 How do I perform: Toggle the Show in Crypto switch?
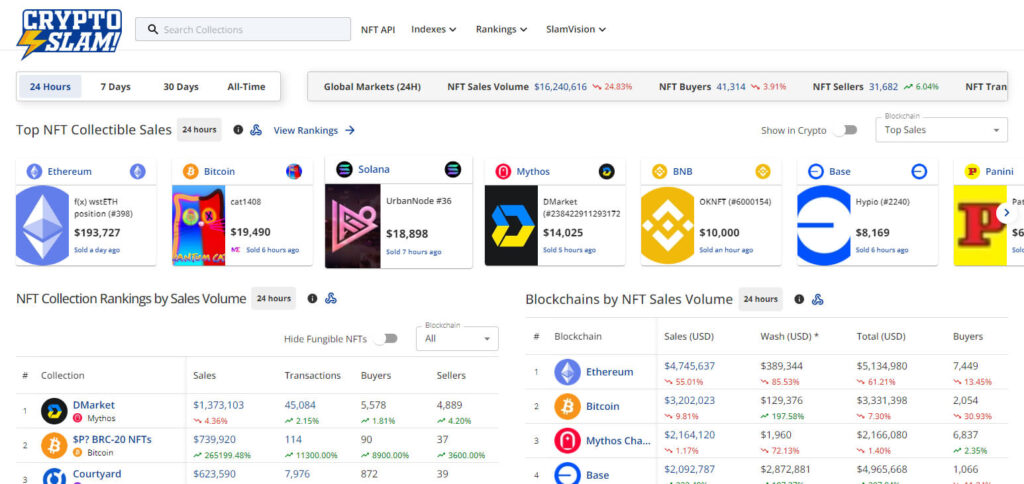coord(845,130)
